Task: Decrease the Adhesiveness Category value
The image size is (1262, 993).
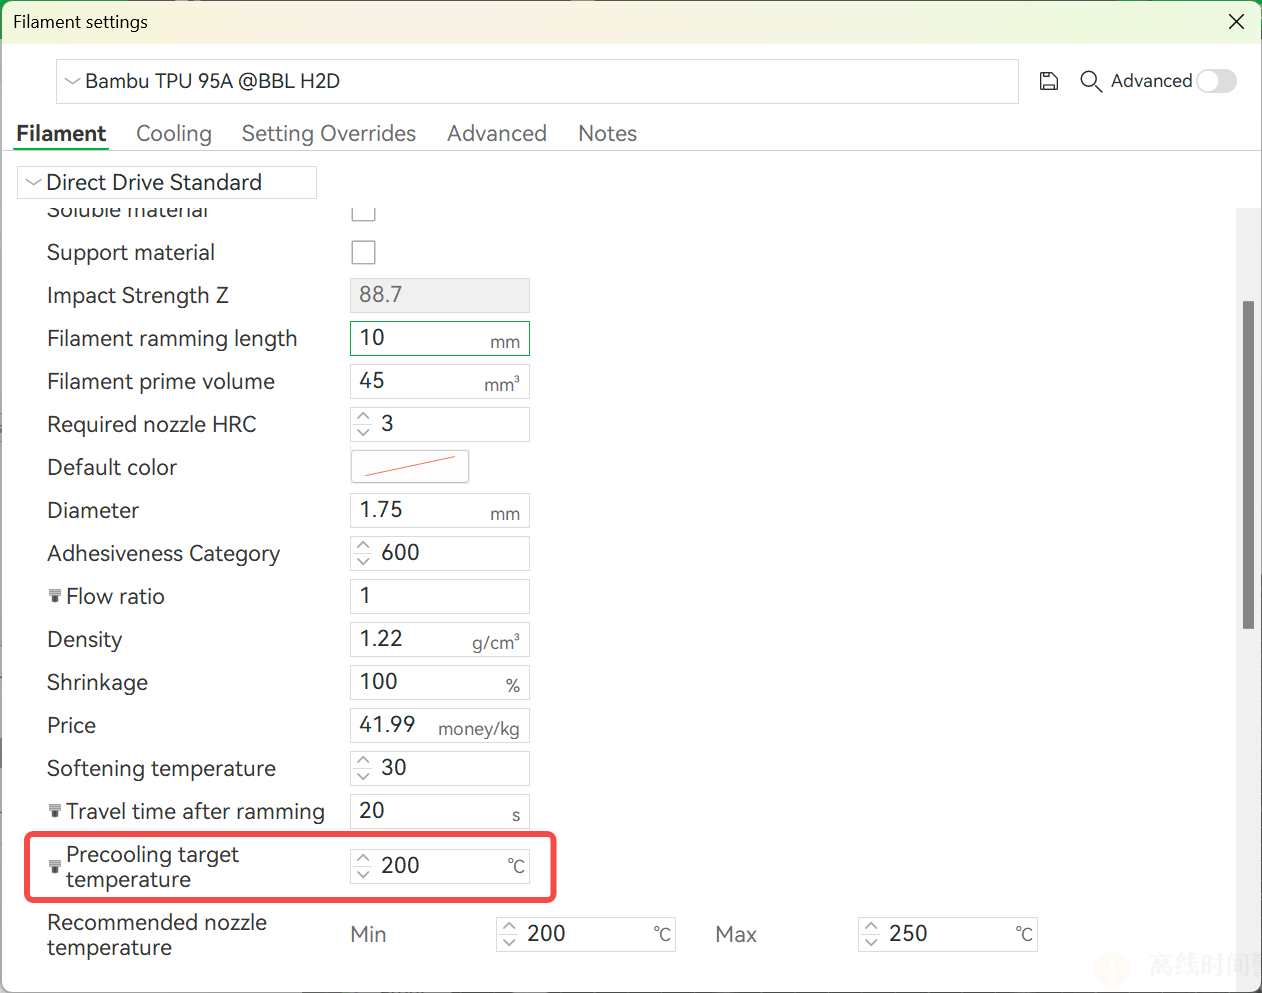Action: tap(363, 561)
